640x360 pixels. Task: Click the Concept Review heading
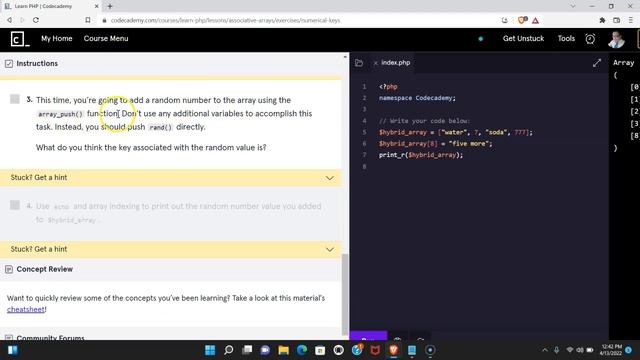(44, 269)
